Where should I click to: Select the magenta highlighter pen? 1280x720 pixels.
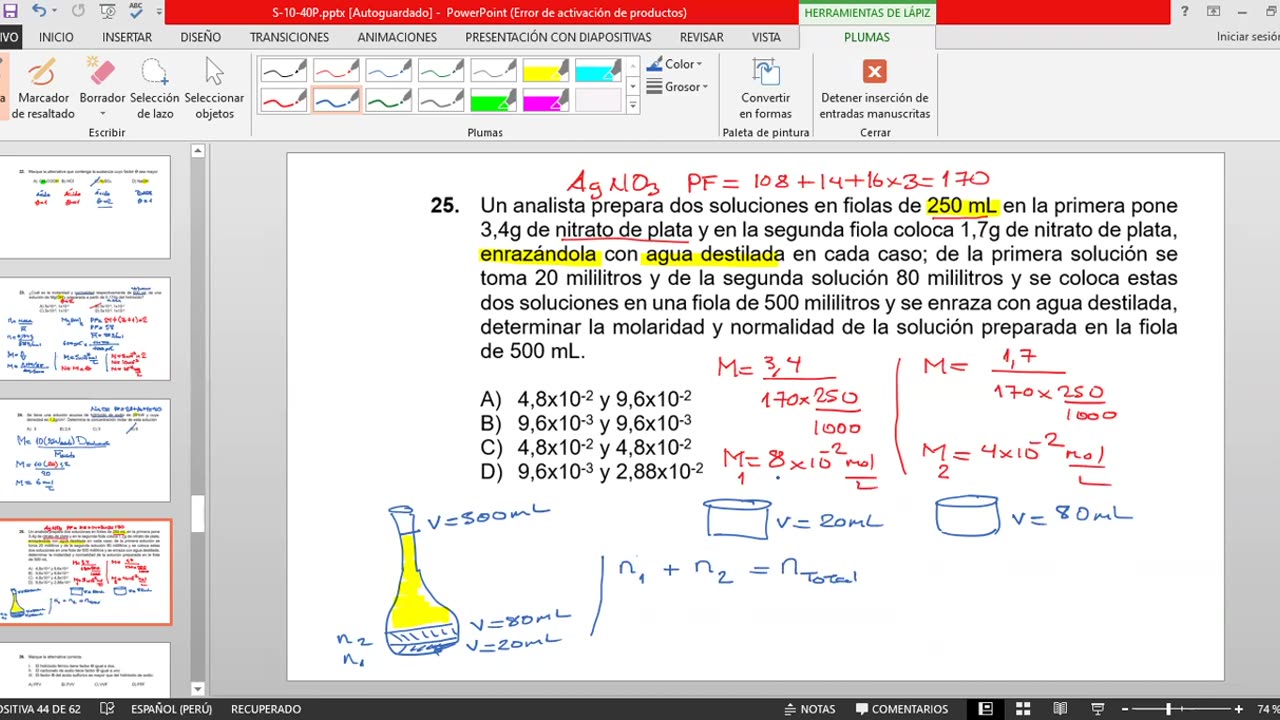[x=546, y=100]
